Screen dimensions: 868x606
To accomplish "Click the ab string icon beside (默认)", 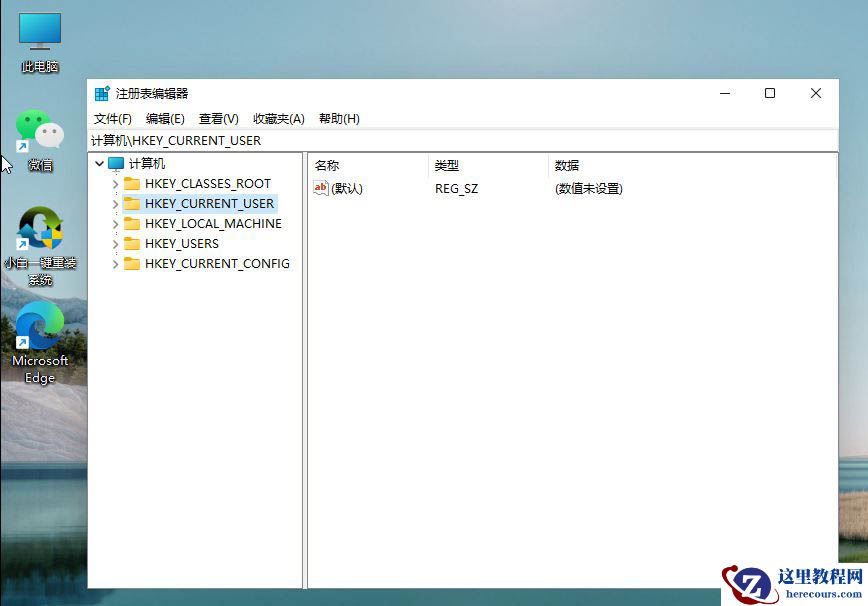I will pyautogui.click(x=319, y=188).
